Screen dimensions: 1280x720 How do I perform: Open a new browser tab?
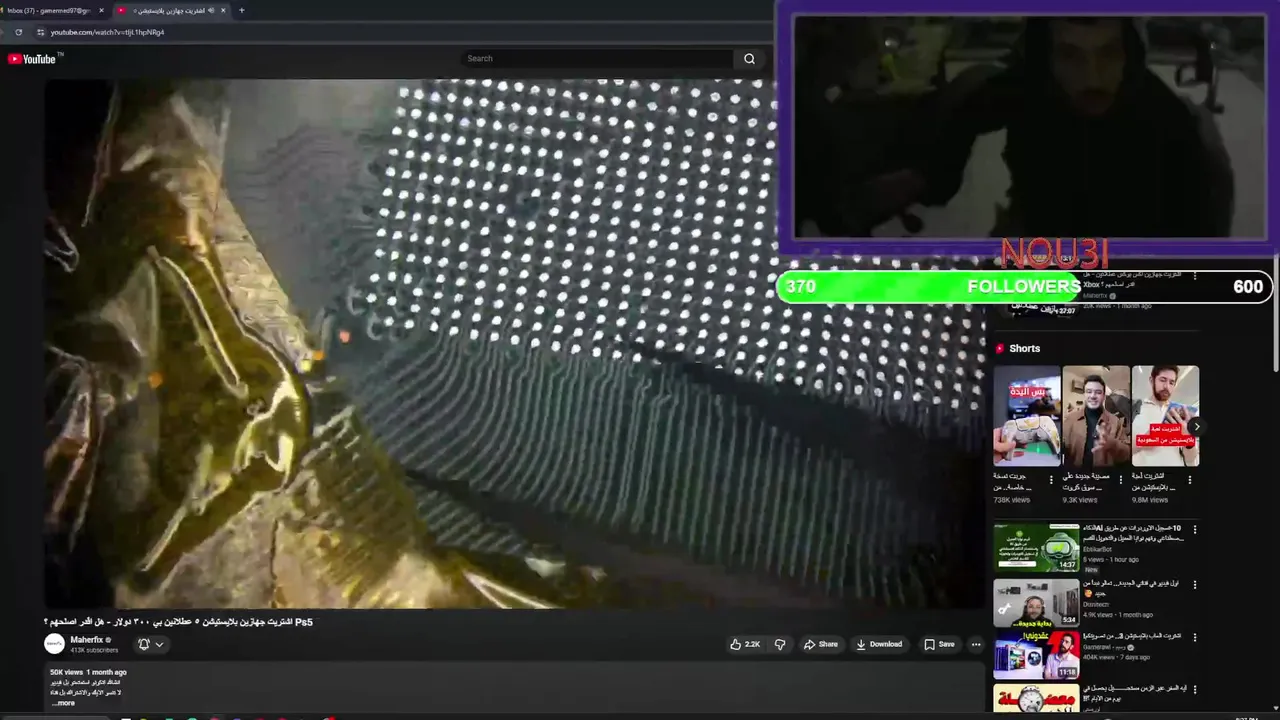click(x=241, y=10)
